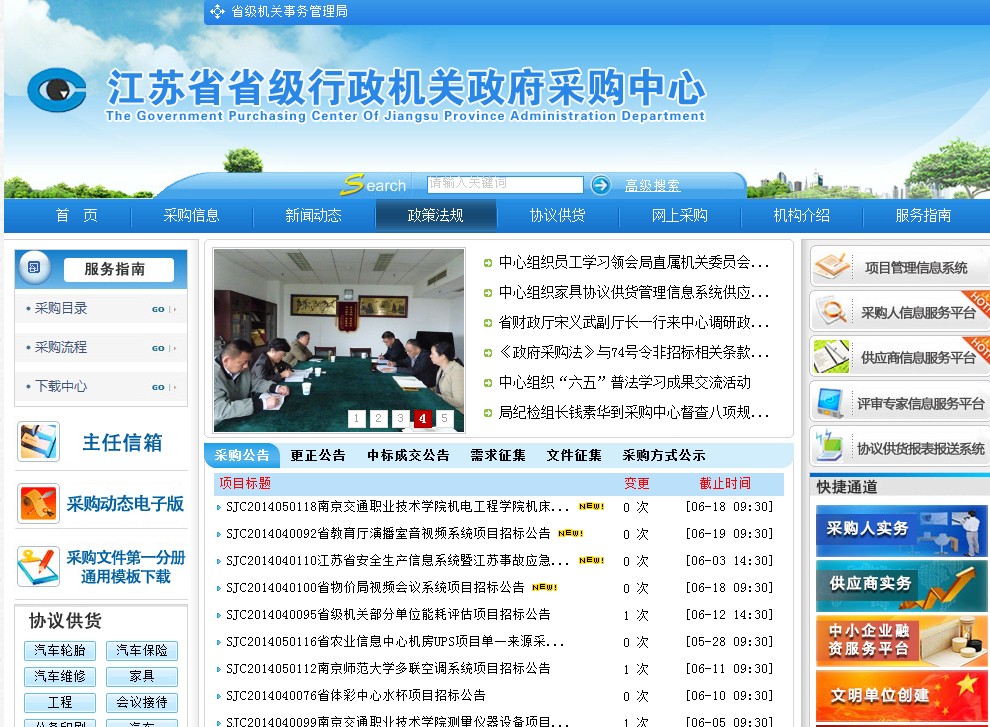Open notice SJC2014040076省体彩中心水杯项目

(356, 695)
